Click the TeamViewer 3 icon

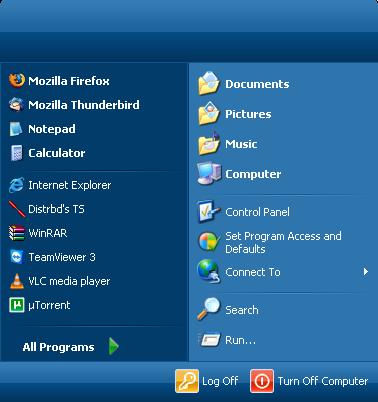point(17,257)
